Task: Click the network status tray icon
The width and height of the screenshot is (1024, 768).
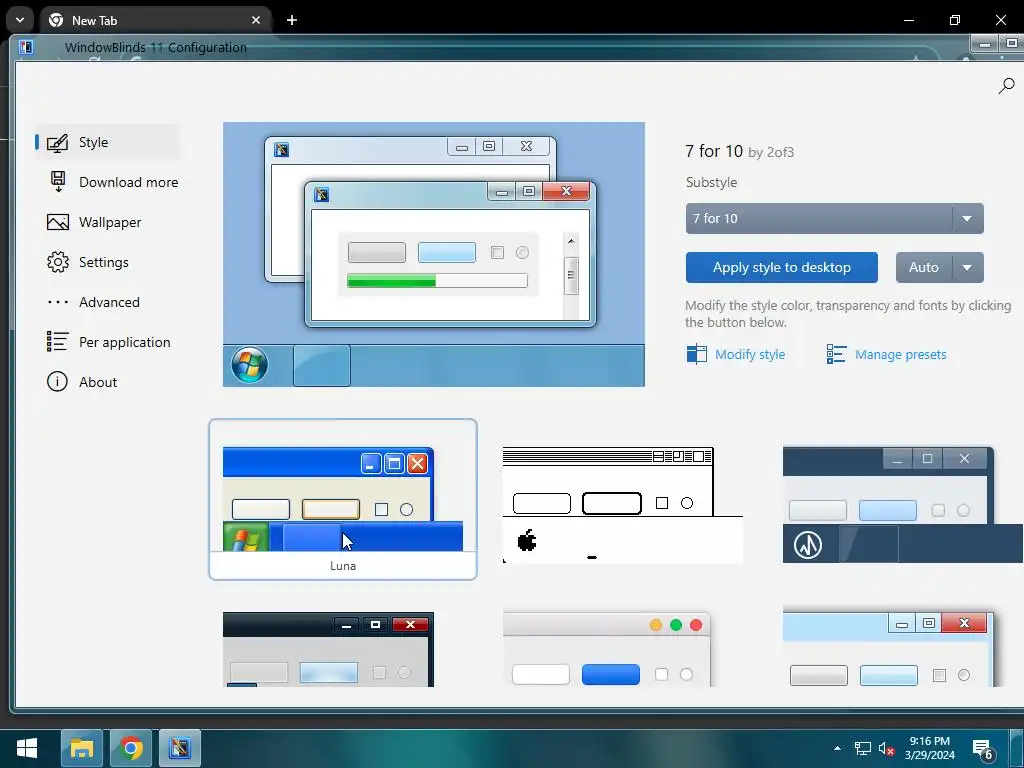Action: 863,748
